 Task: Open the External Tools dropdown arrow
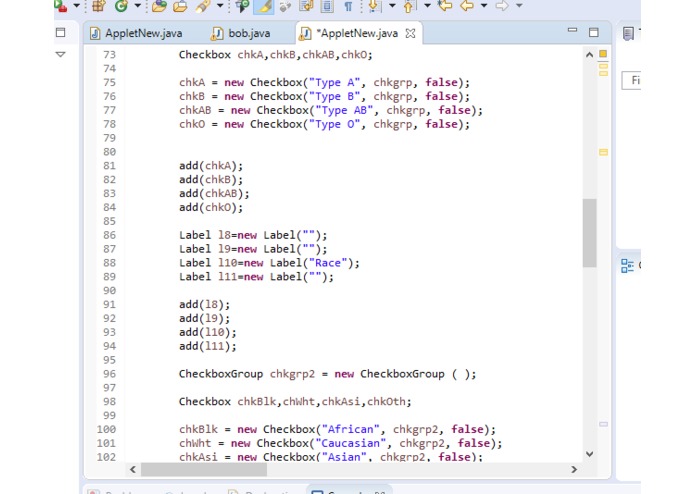point(77,6)
